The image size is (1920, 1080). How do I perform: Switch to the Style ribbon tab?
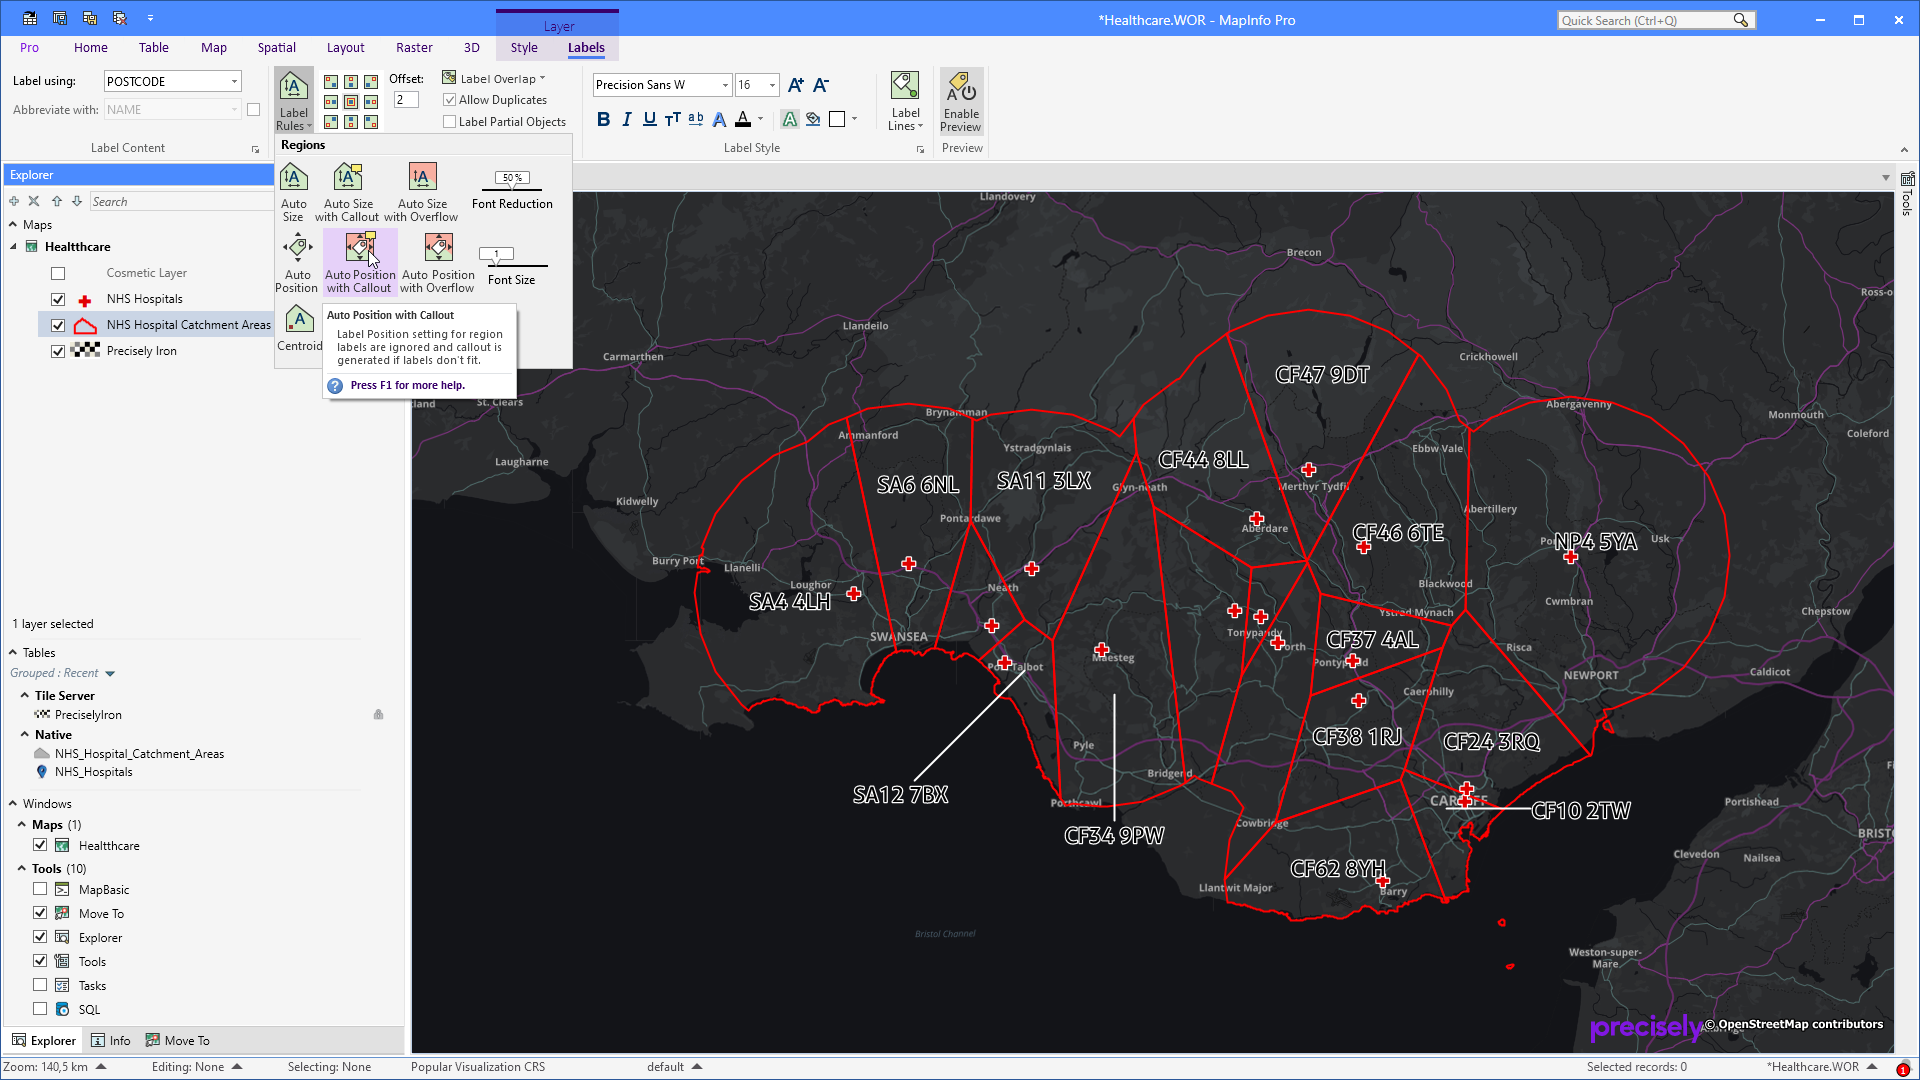(x=524, y=47)
